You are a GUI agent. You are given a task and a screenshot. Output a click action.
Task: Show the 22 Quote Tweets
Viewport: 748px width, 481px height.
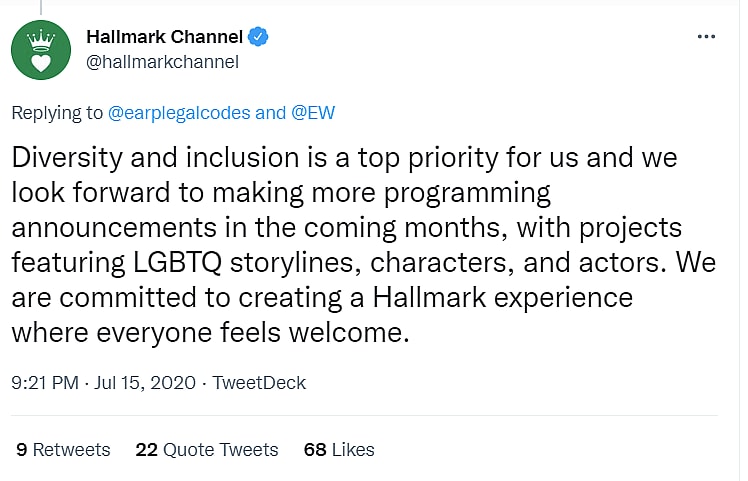pos(206,450)
